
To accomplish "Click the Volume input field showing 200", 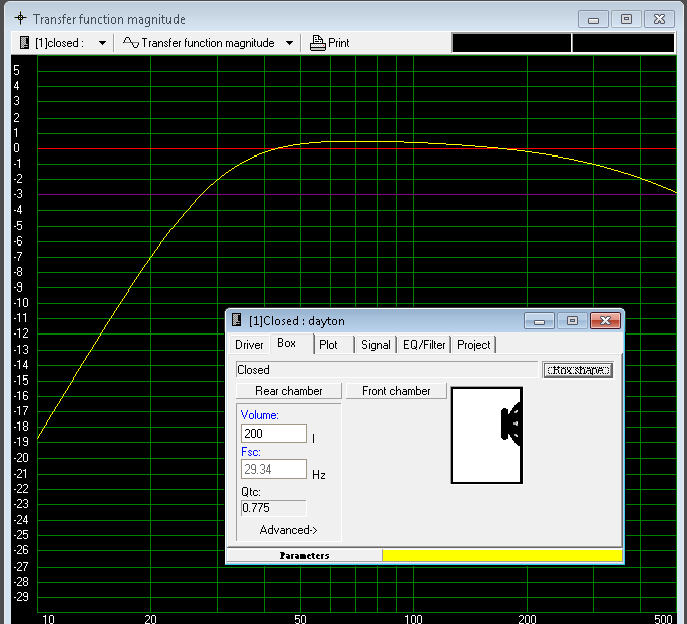I will 273,434.
